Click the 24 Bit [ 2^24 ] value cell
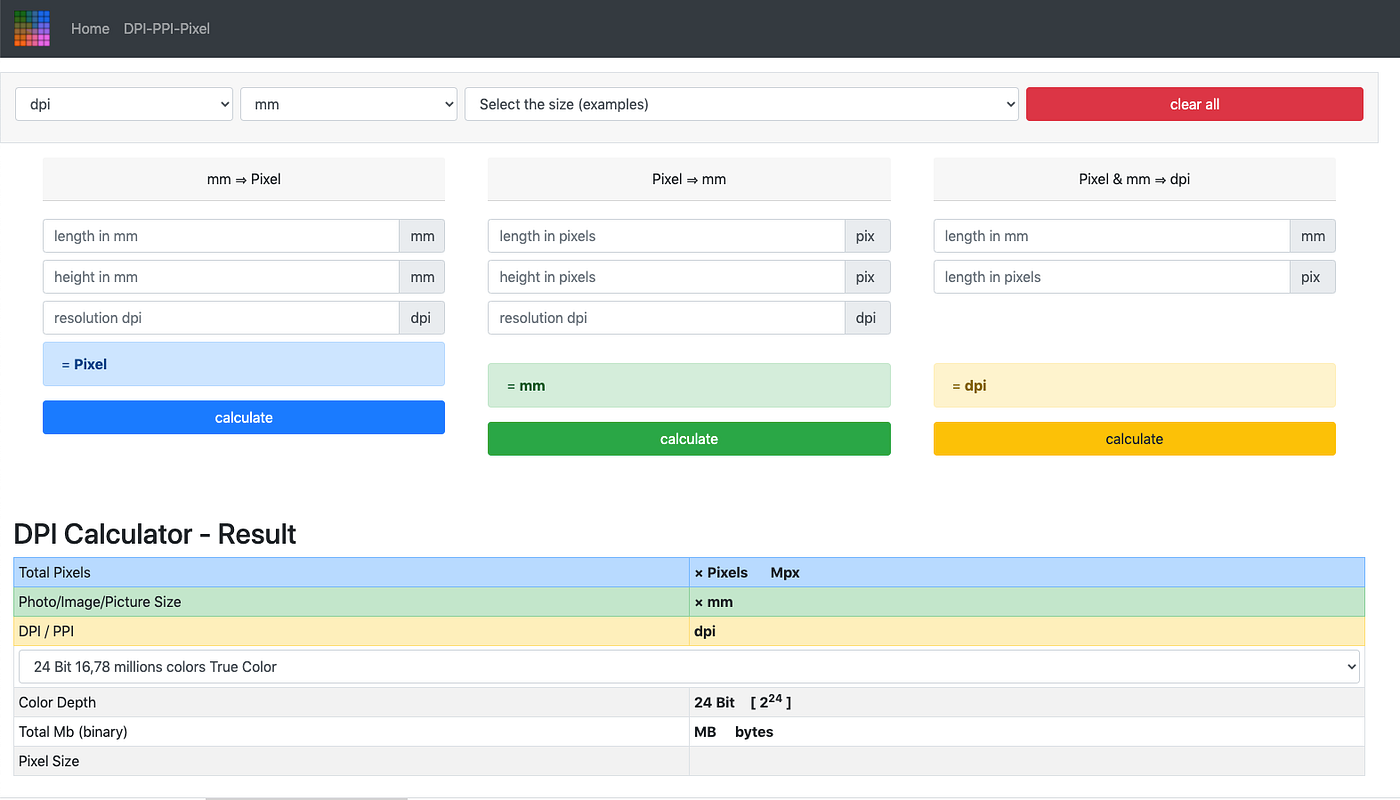The width and height of the screenshot is (1400, 800). (x=1027, y=702)
